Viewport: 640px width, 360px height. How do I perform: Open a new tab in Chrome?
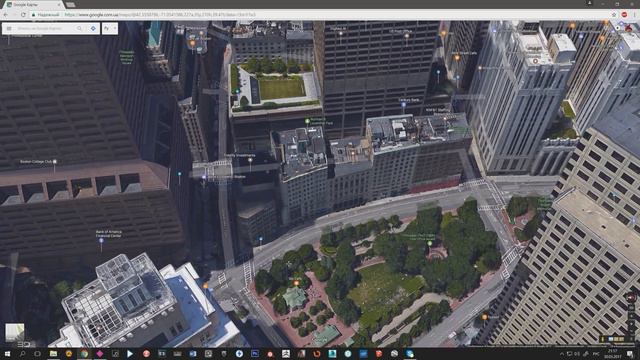(x=71, y=4)
